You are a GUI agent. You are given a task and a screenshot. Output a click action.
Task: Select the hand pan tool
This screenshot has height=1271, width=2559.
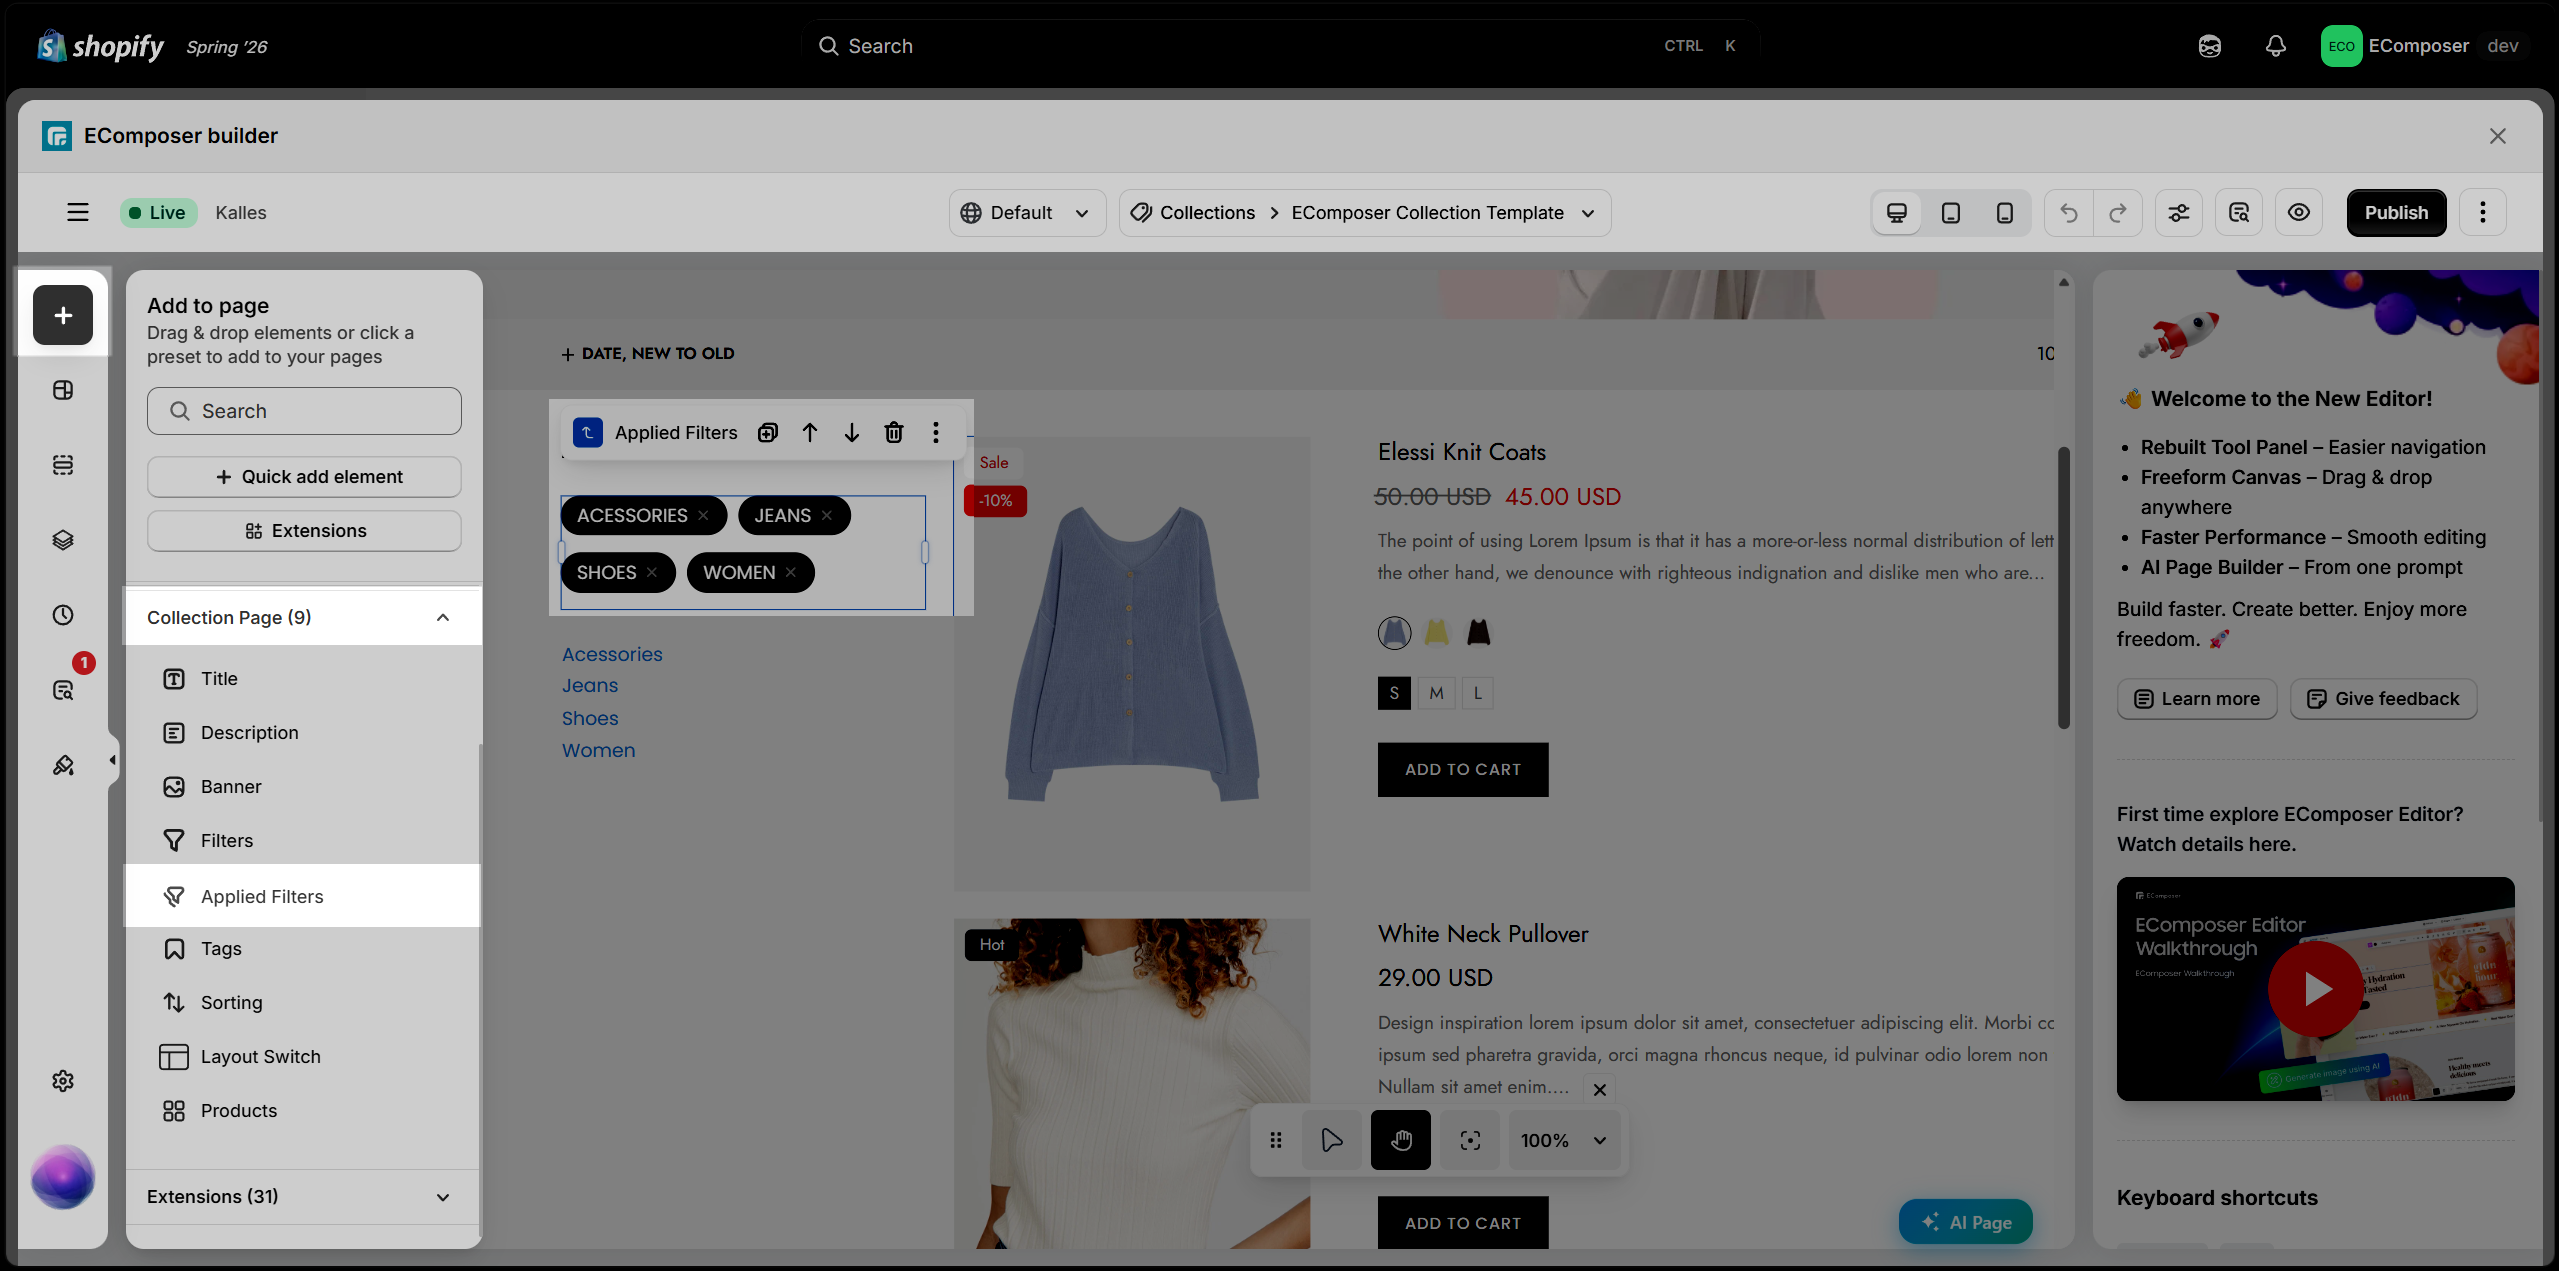tap(1401, 1140)
